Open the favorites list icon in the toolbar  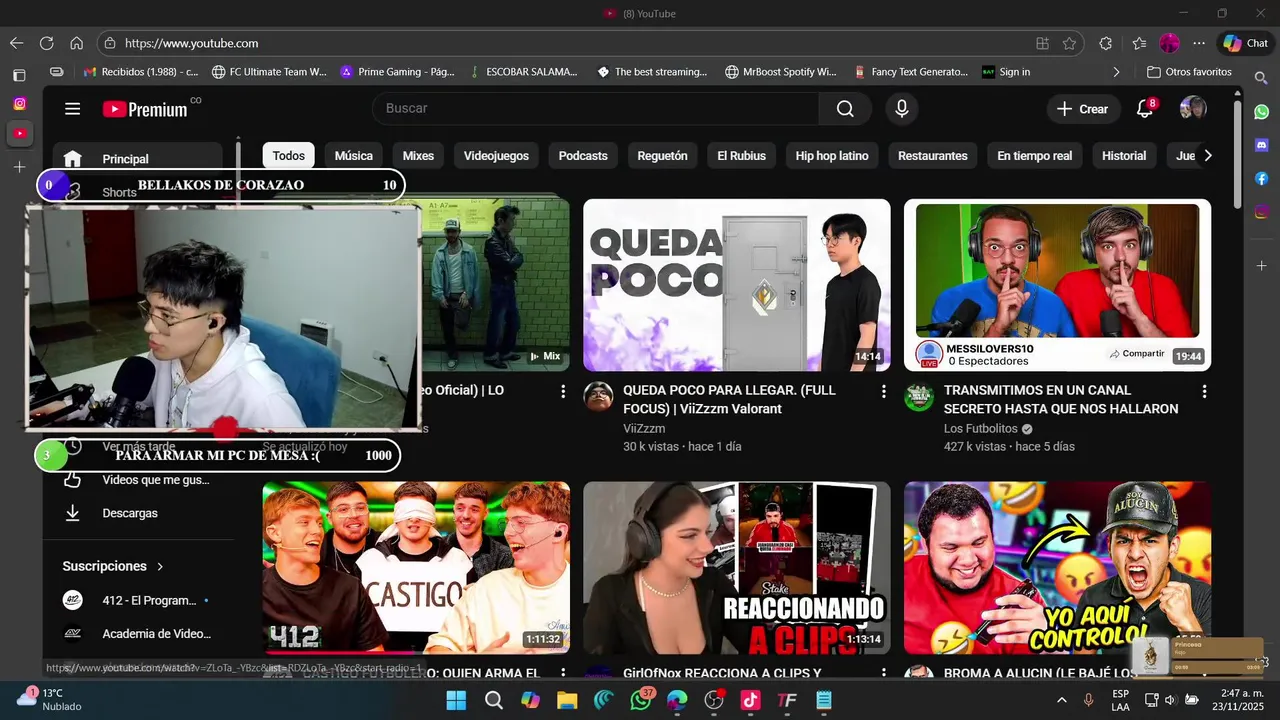click(x=1139, y=43)
